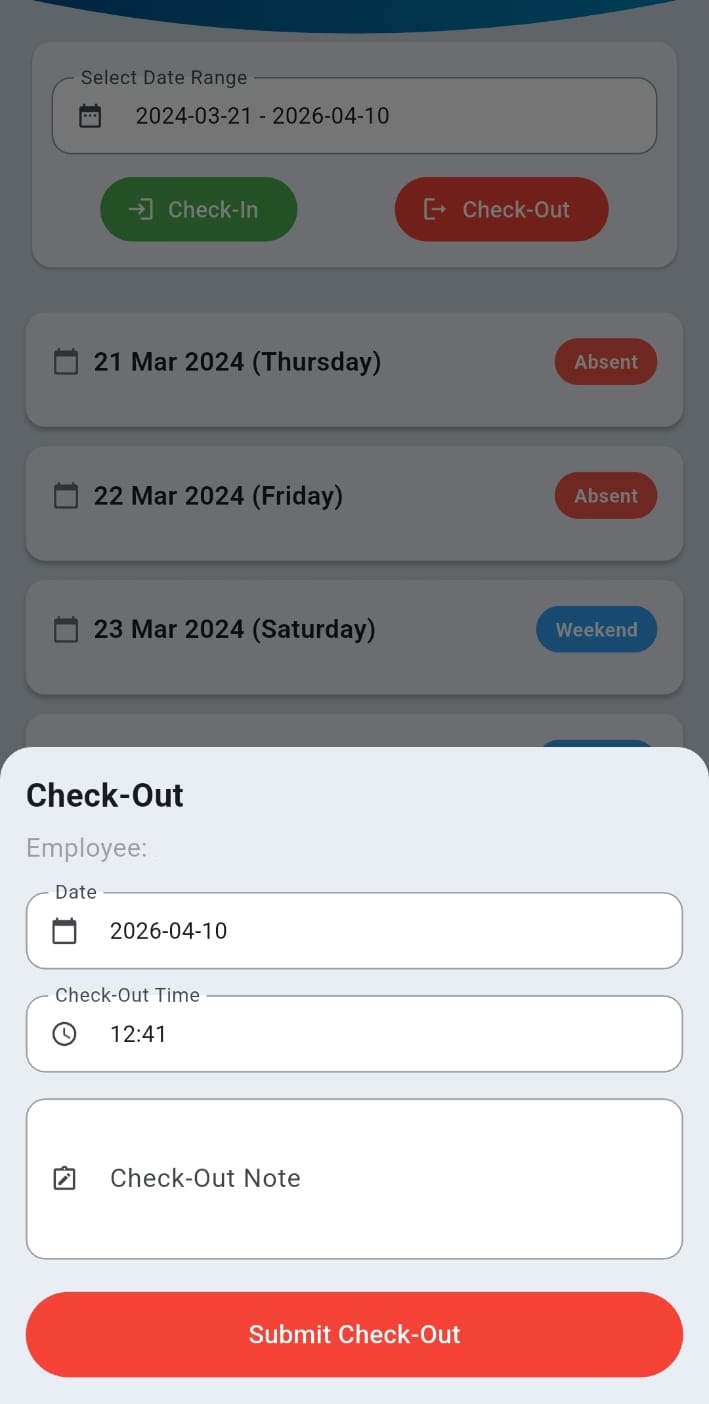Click calendar icon beside 22 Mar 2024
The image size is (709, 1404).
[x=66, y=496]
